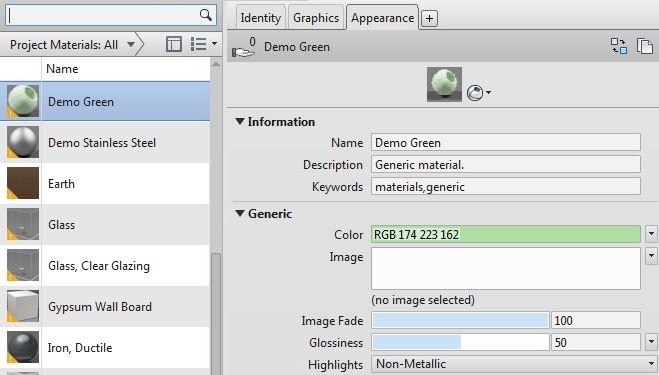Click the Name column header
The image size is (659, 375).
[126, 69]
